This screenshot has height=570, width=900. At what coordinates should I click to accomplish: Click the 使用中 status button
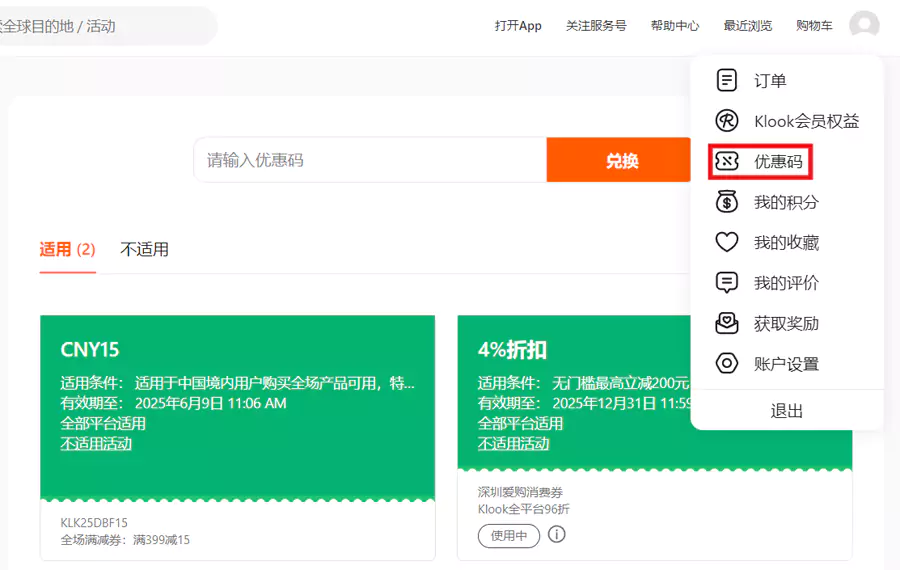pos(508,536)
